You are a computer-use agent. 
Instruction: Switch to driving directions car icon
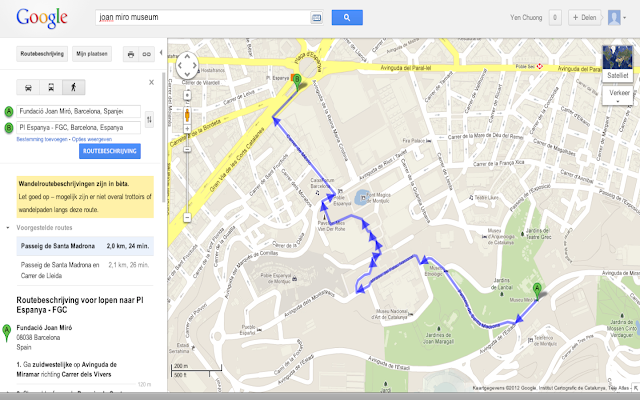(x=28, y=87)
